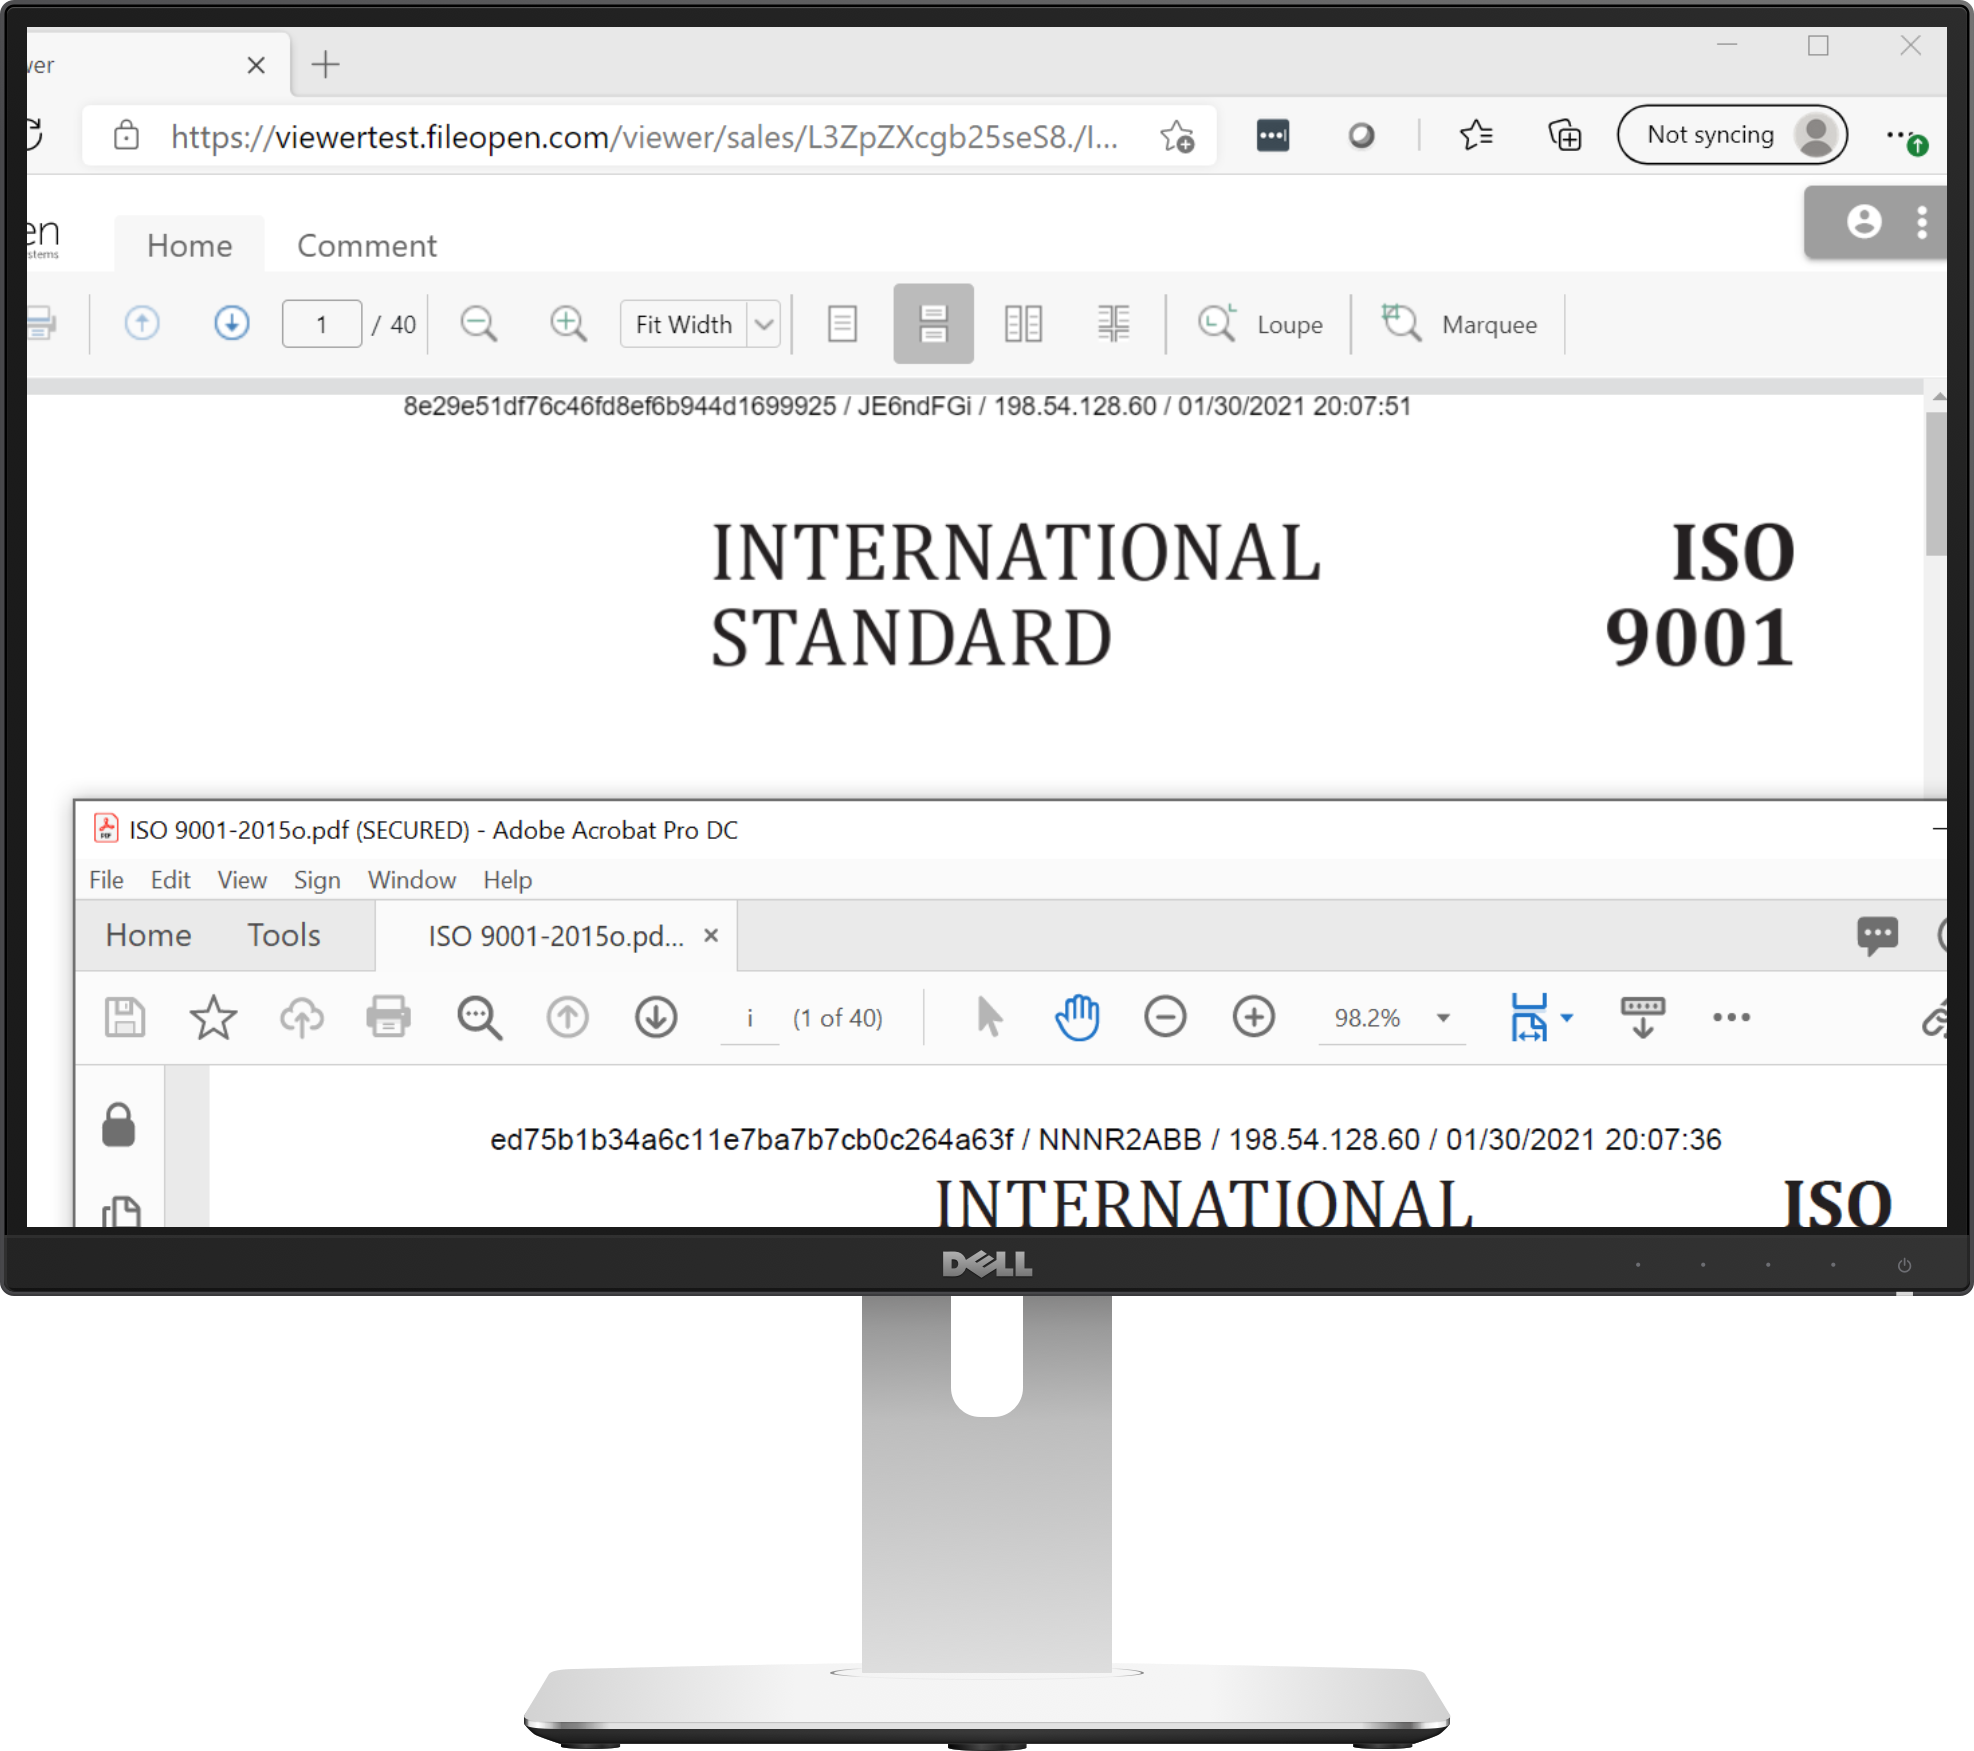Image resolution: width=1974 pixels, height=1751 pixels.
Task: Open the Window menu in Acrobat
Action: point(412,880)
